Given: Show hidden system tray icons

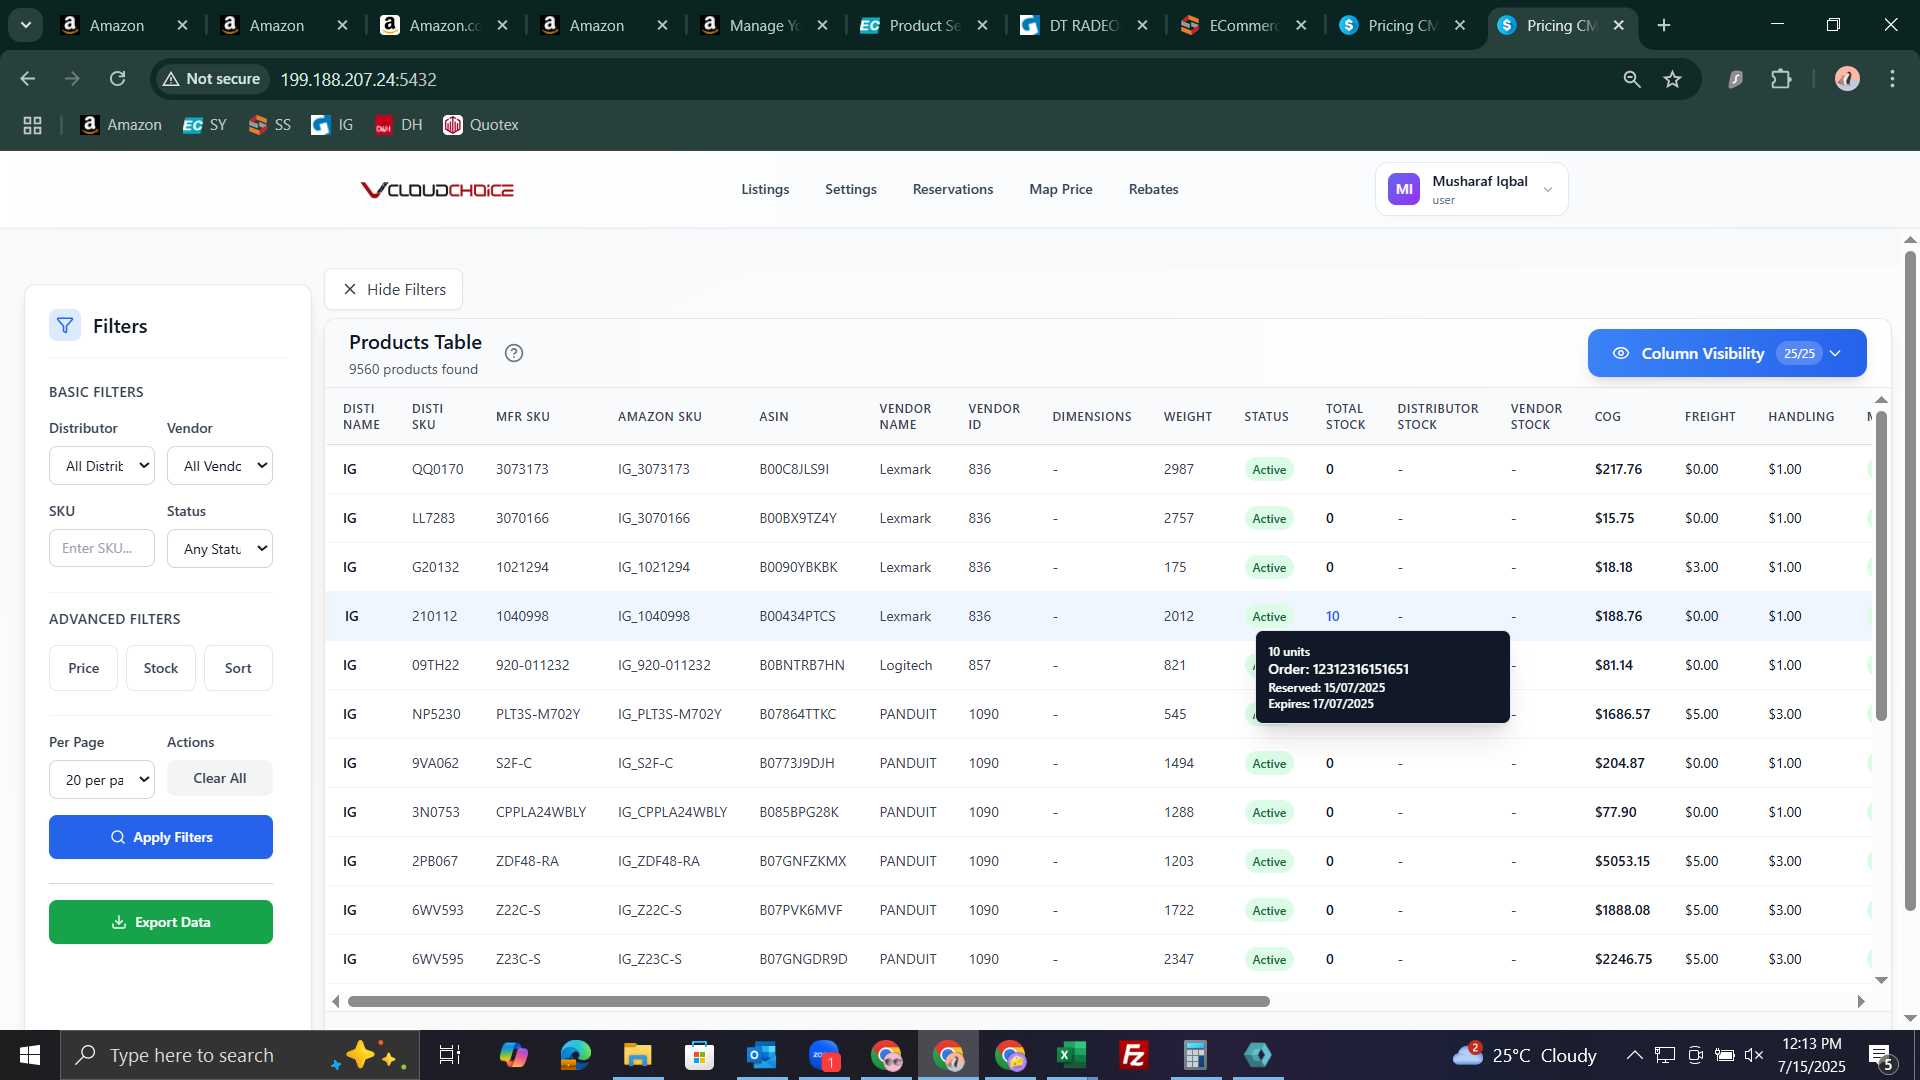Looking at the screenshot, I should tap(1634, 1055).
